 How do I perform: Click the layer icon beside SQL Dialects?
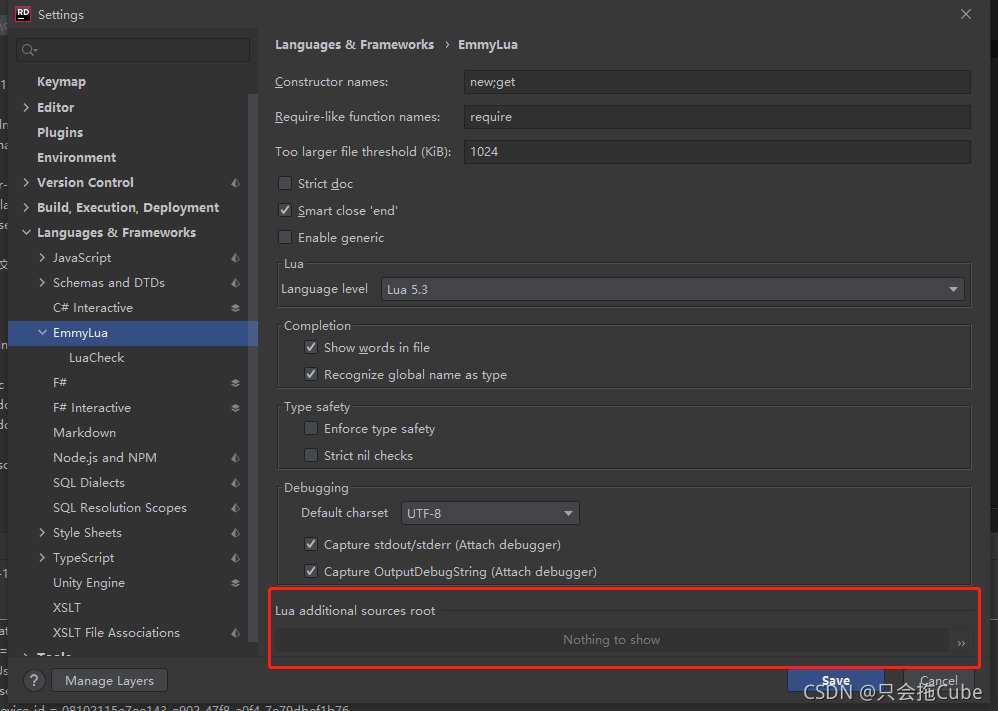(x=235, y=482)
